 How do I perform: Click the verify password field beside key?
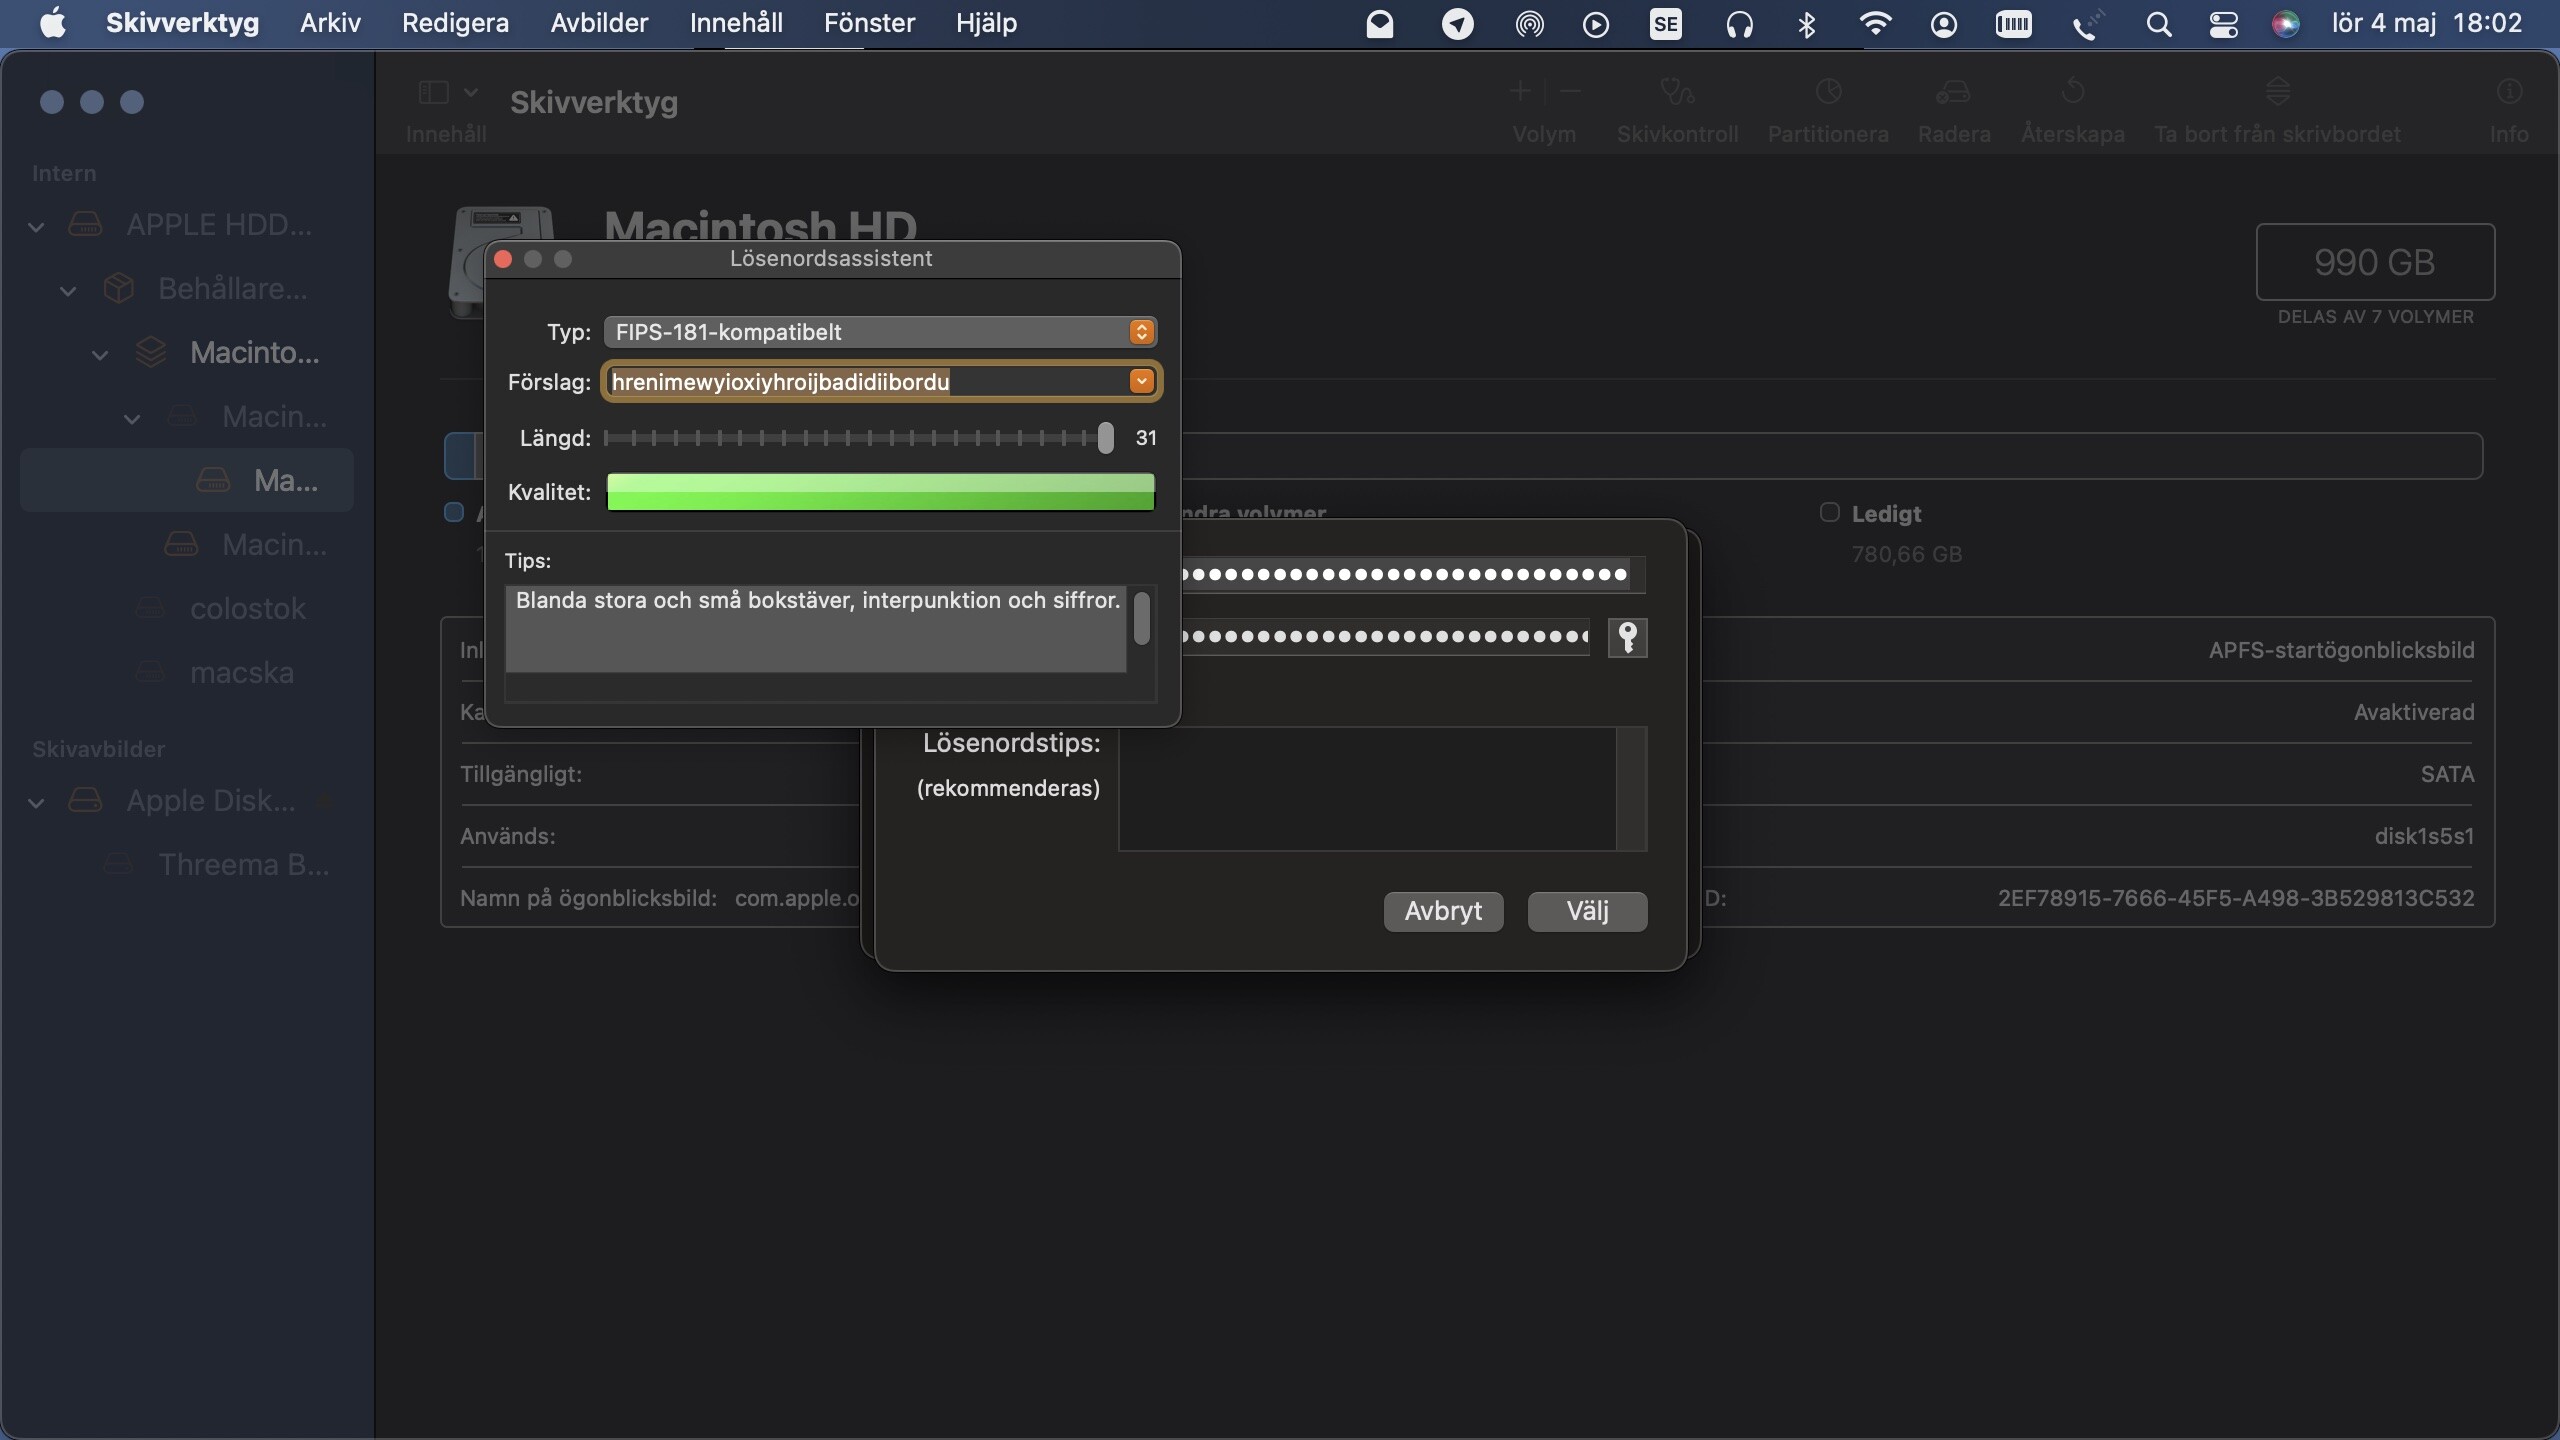(1385, 637)
